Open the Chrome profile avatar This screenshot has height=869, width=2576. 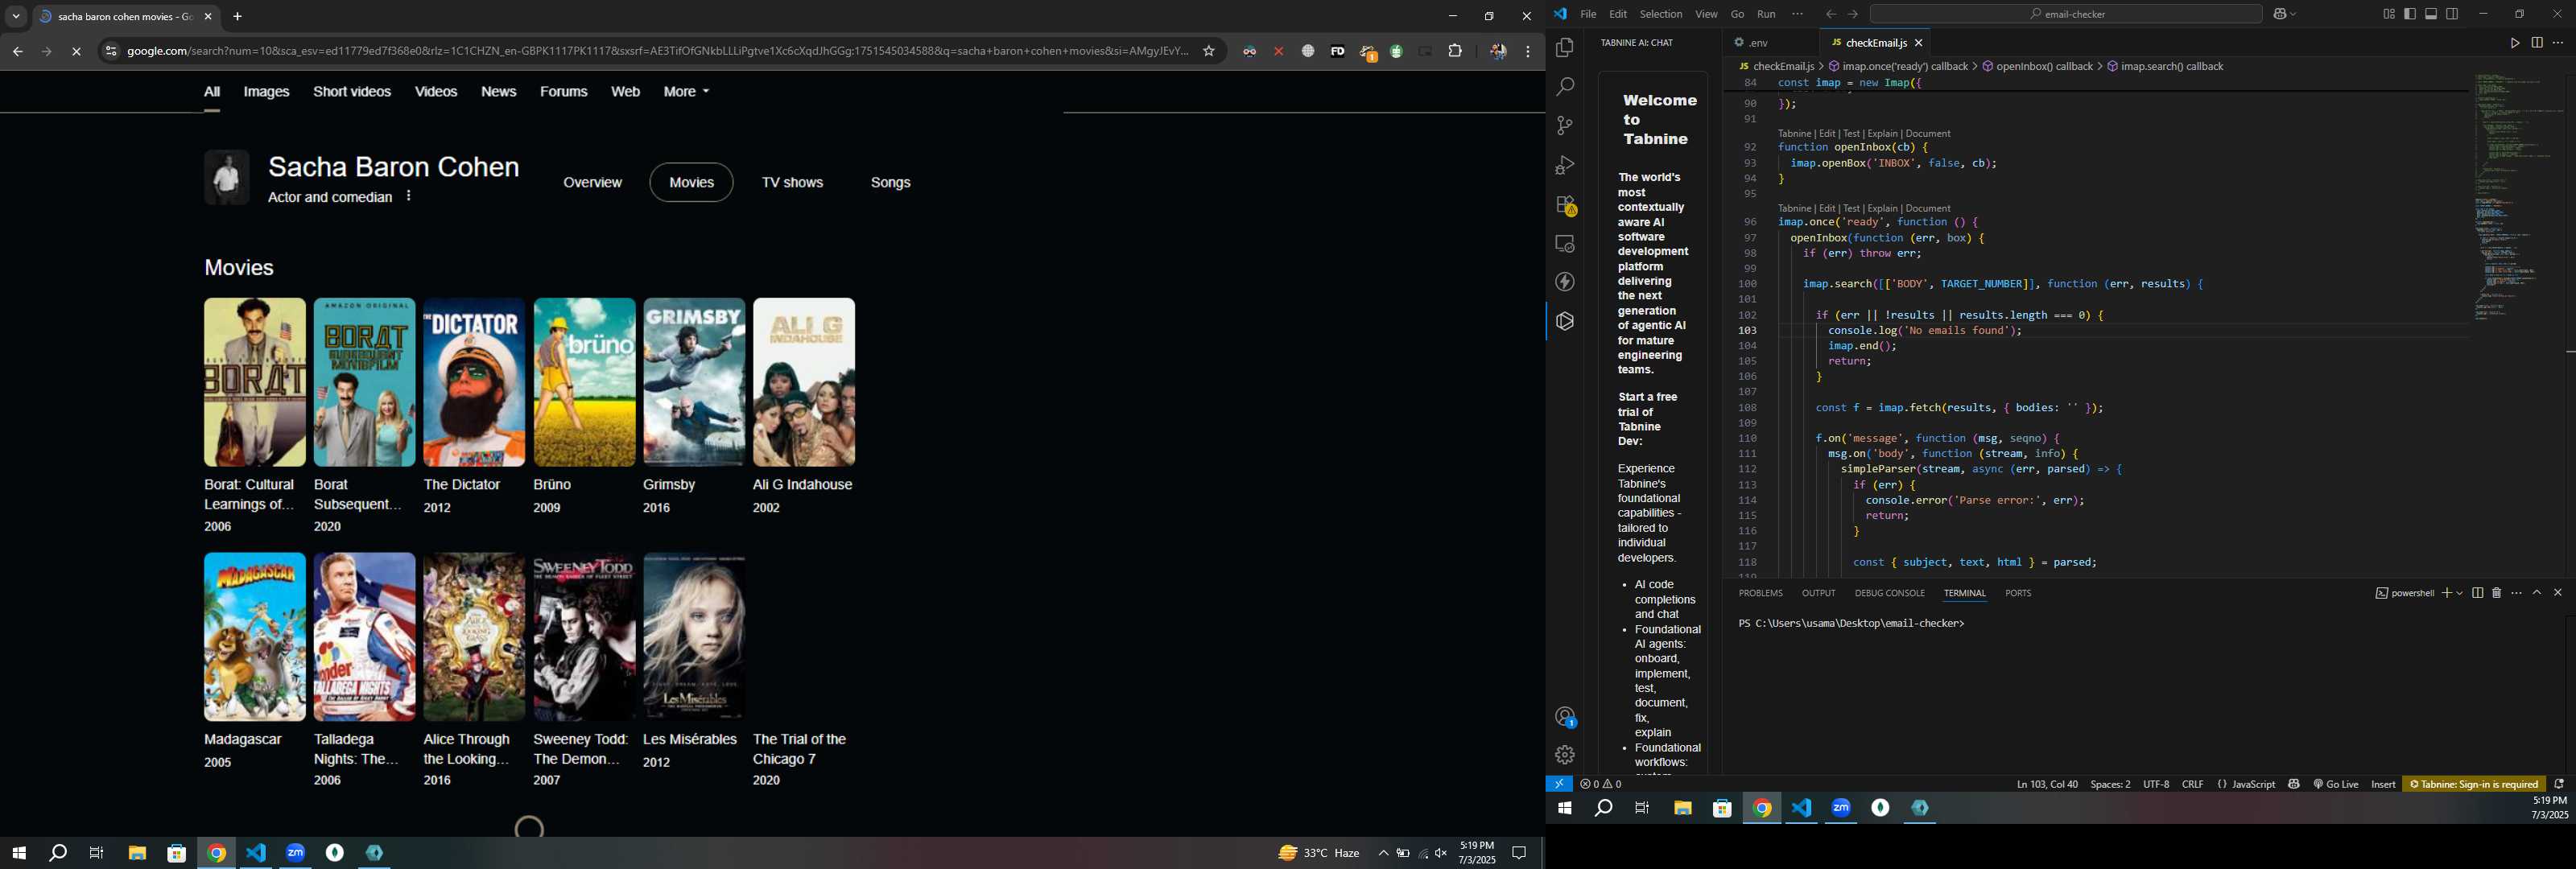[1497, 51]
